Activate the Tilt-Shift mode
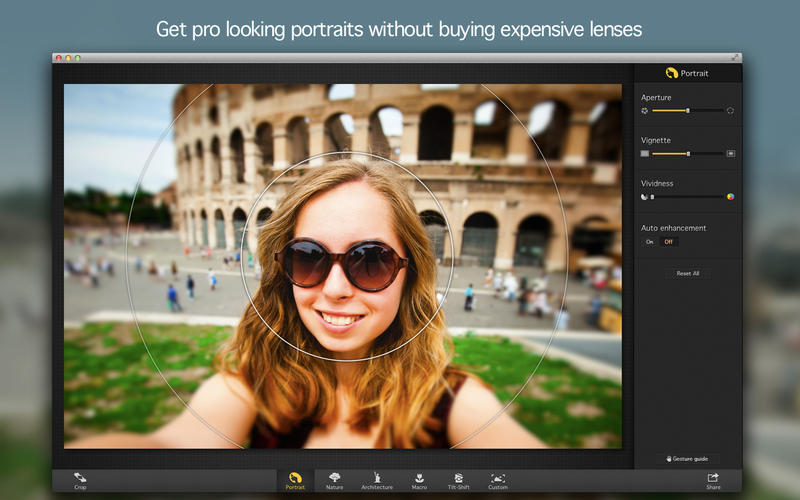The image size is (800, 500). click(x=458, y=480)
